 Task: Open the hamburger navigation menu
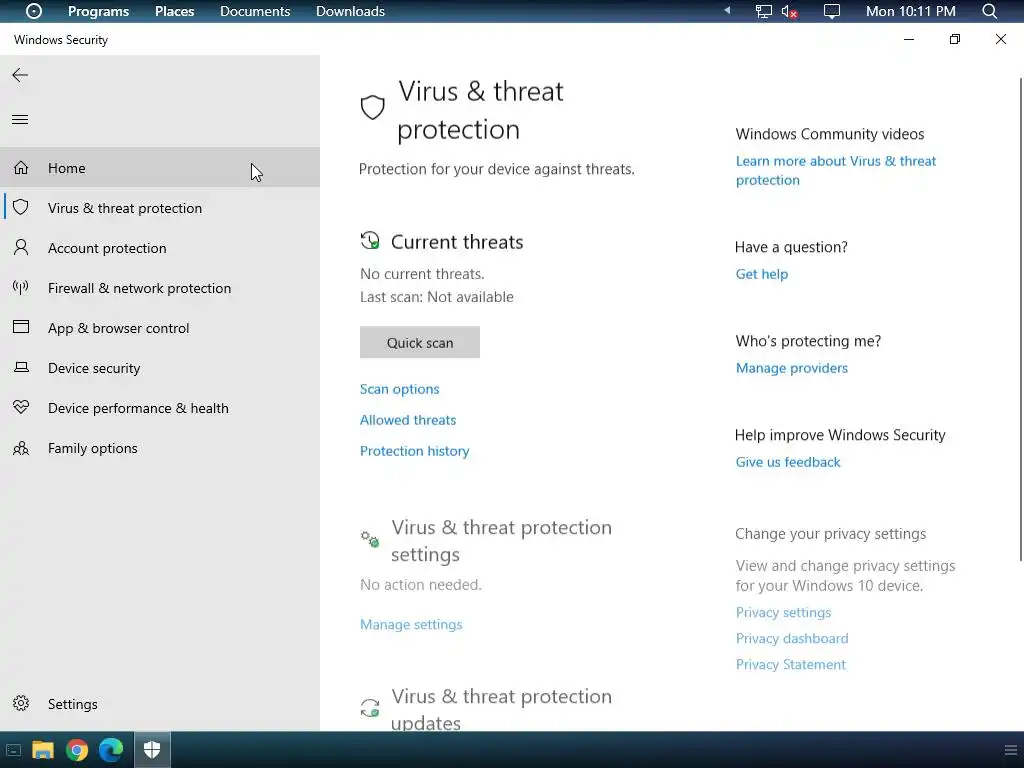(20, 120)
